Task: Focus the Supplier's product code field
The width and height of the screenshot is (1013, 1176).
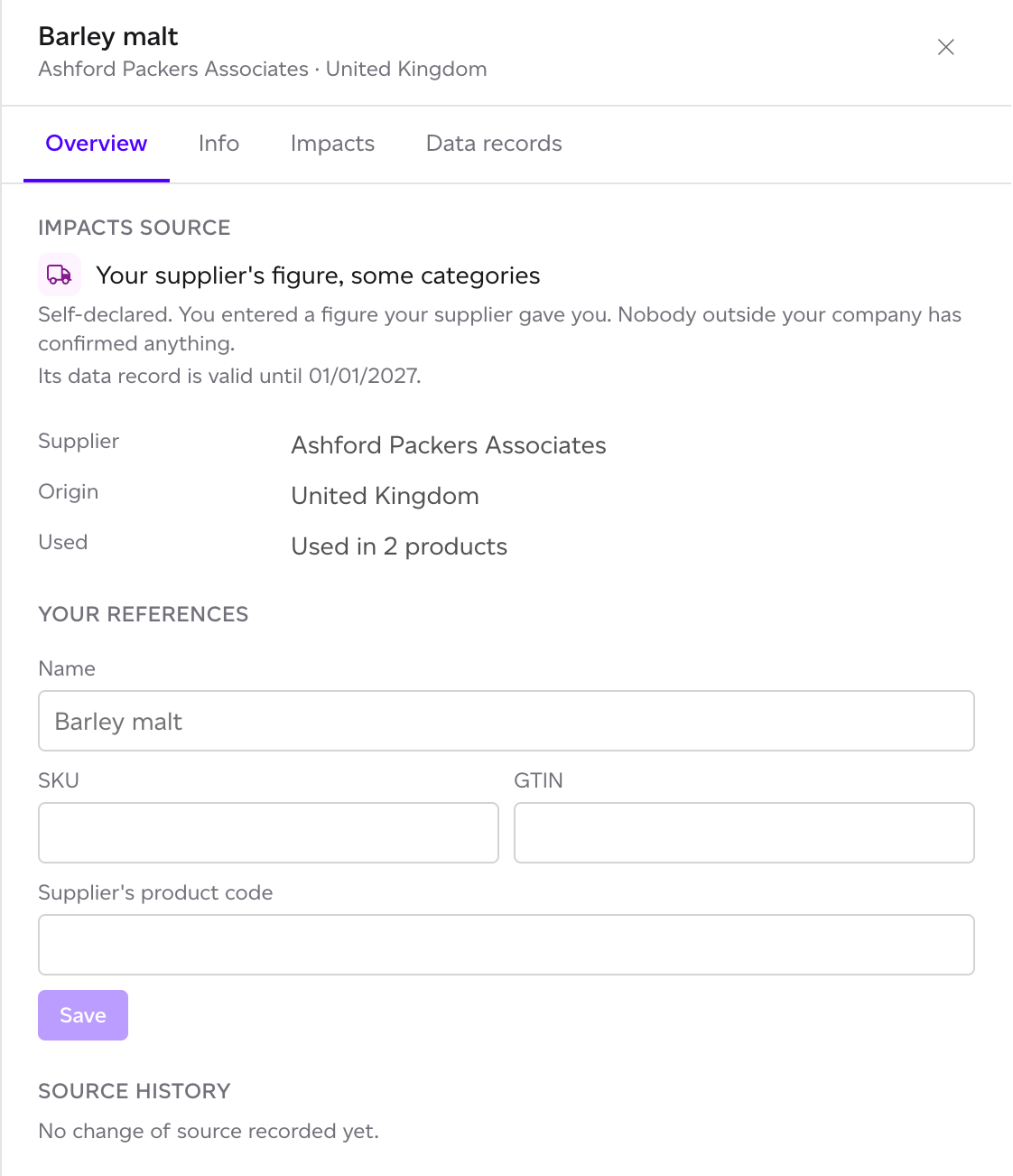Action: [506, 944]
